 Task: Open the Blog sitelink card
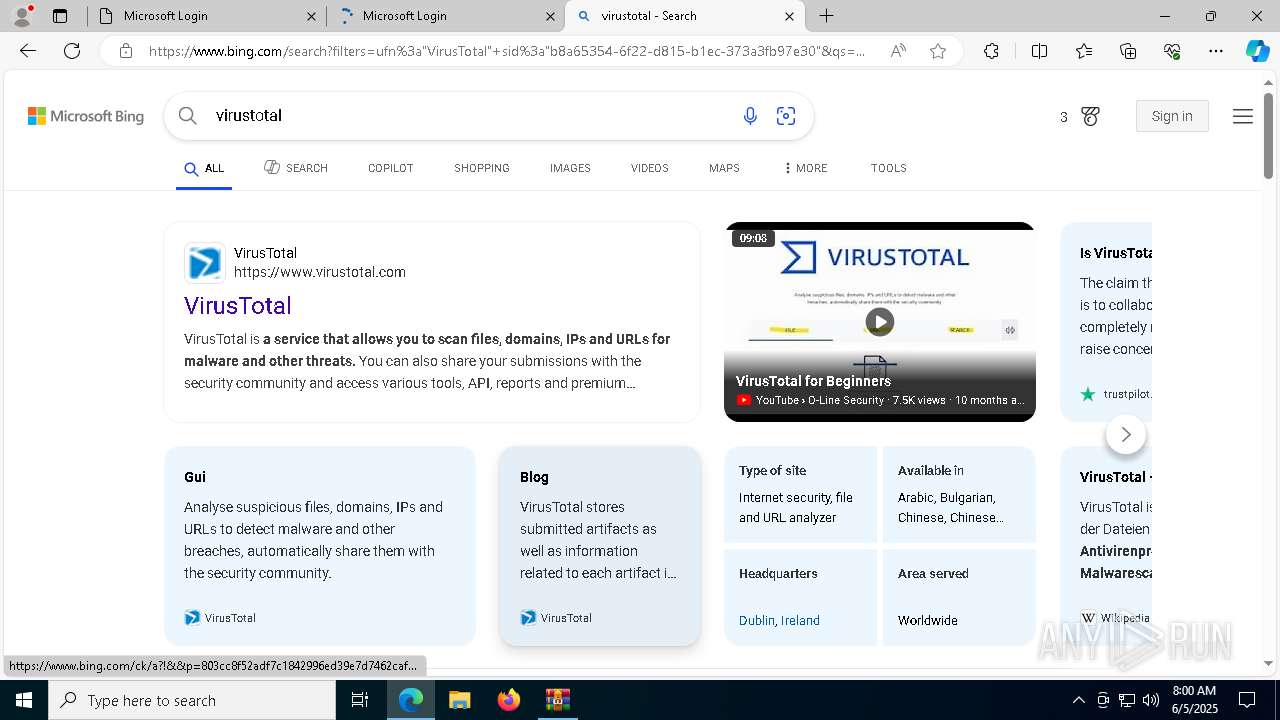click(600, 546)
